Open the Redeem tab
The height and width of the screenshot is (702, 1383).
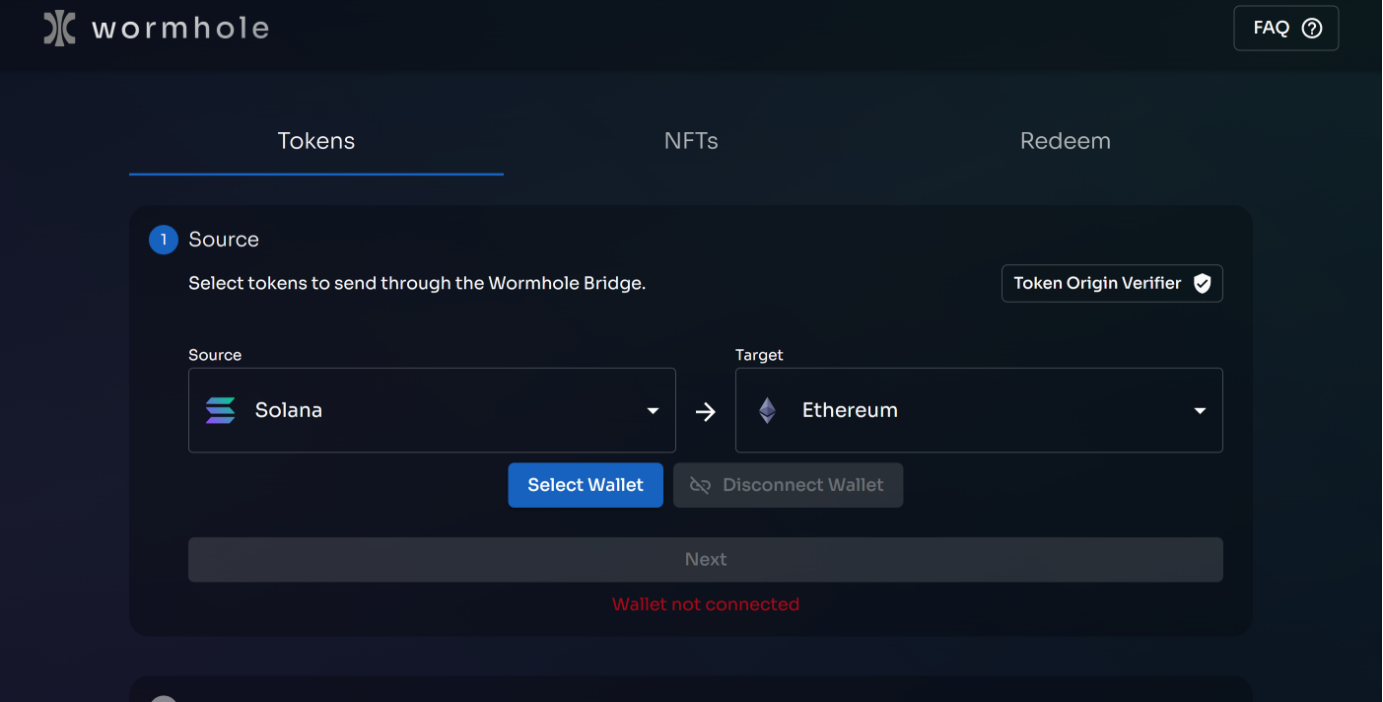pos(1065,142)
